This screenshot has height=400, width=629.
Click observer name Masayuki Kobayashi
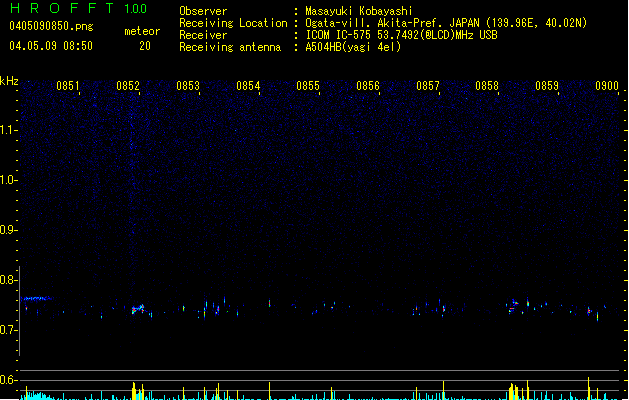point(359,11)
